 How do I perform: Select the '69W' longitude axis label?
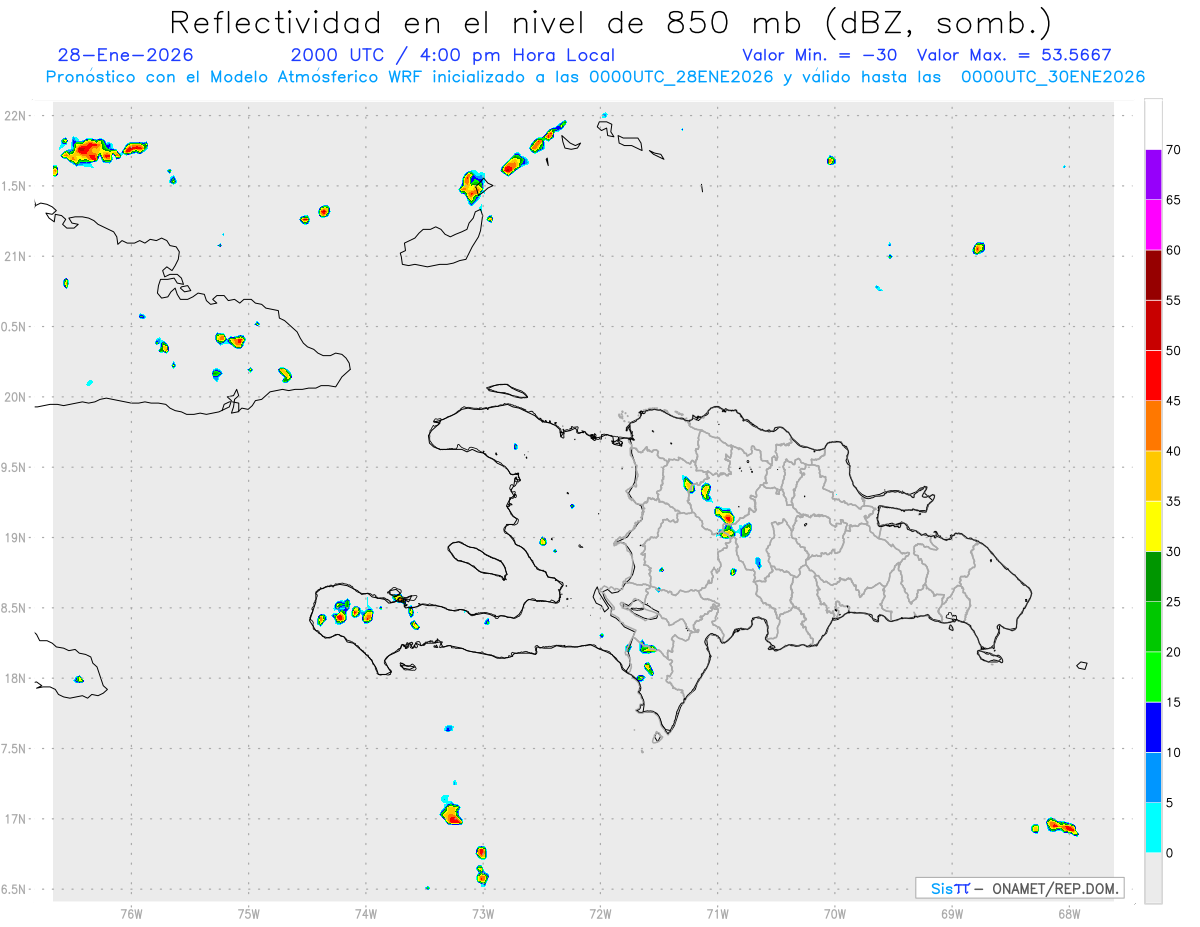[951, 913]
